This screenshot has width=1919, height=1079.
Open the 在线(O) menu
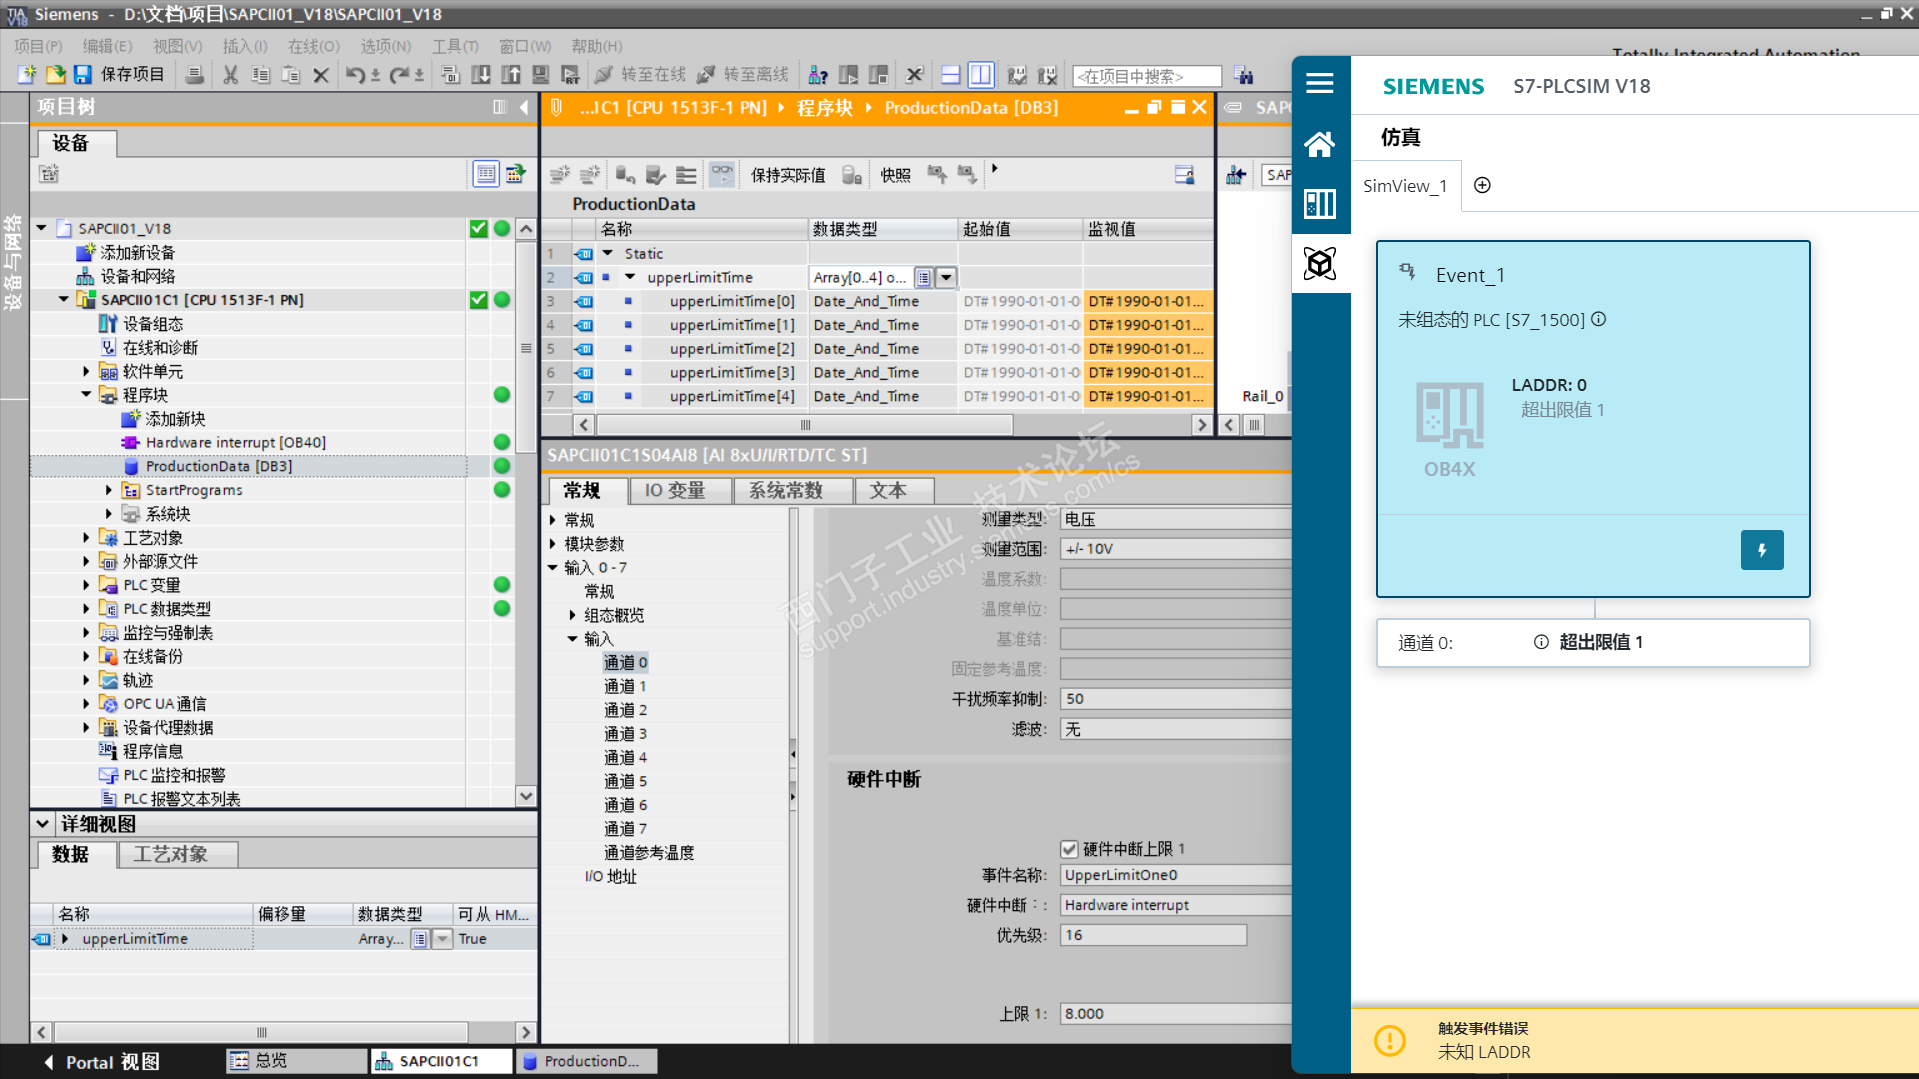(x=314, y=46)
